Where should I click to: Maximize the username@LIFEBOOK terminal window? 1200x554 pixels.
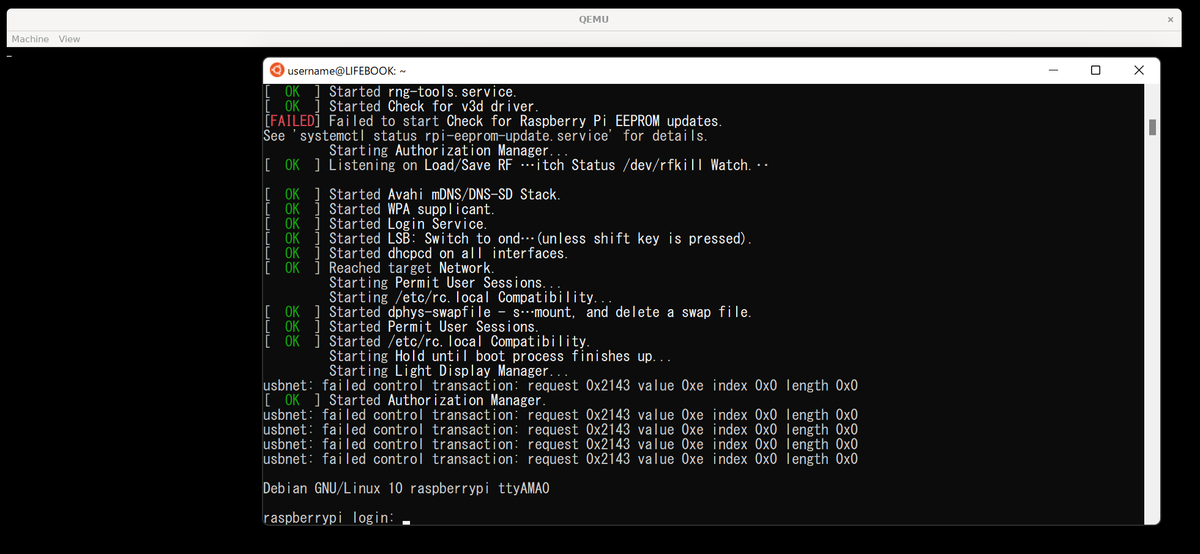1096,70
